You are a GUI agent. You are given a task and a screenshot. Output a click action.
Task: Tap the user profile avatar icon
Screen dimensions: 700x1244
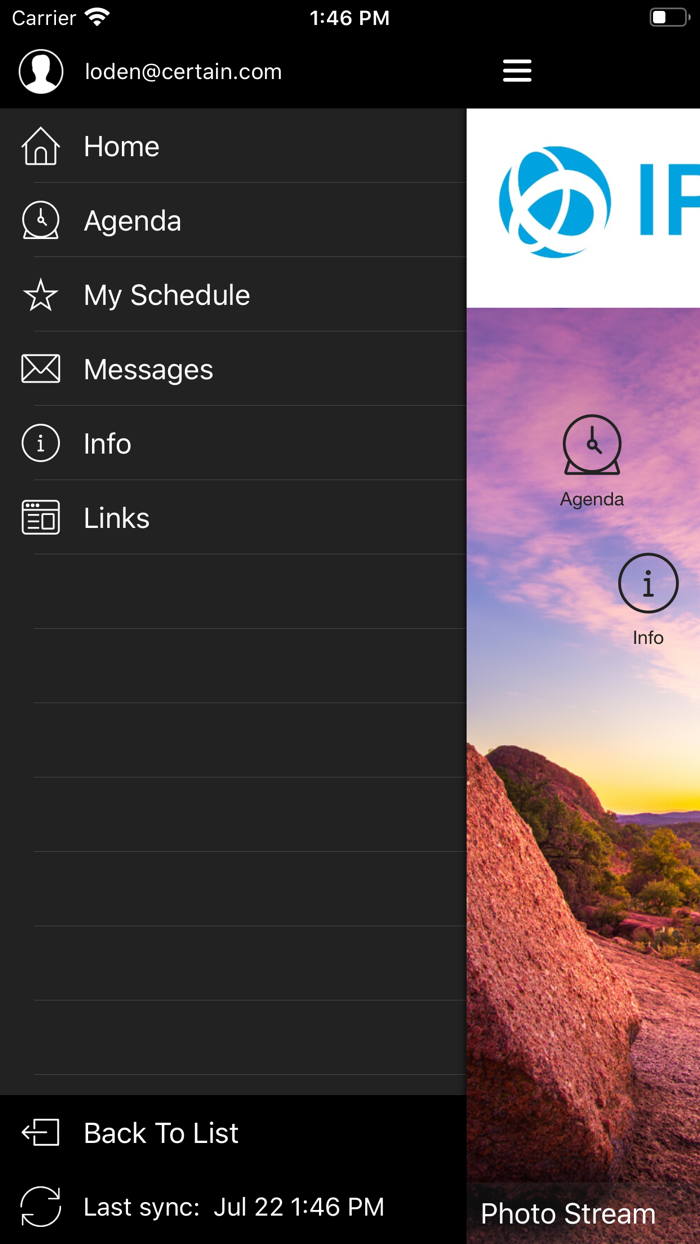(x=41, y=72)
